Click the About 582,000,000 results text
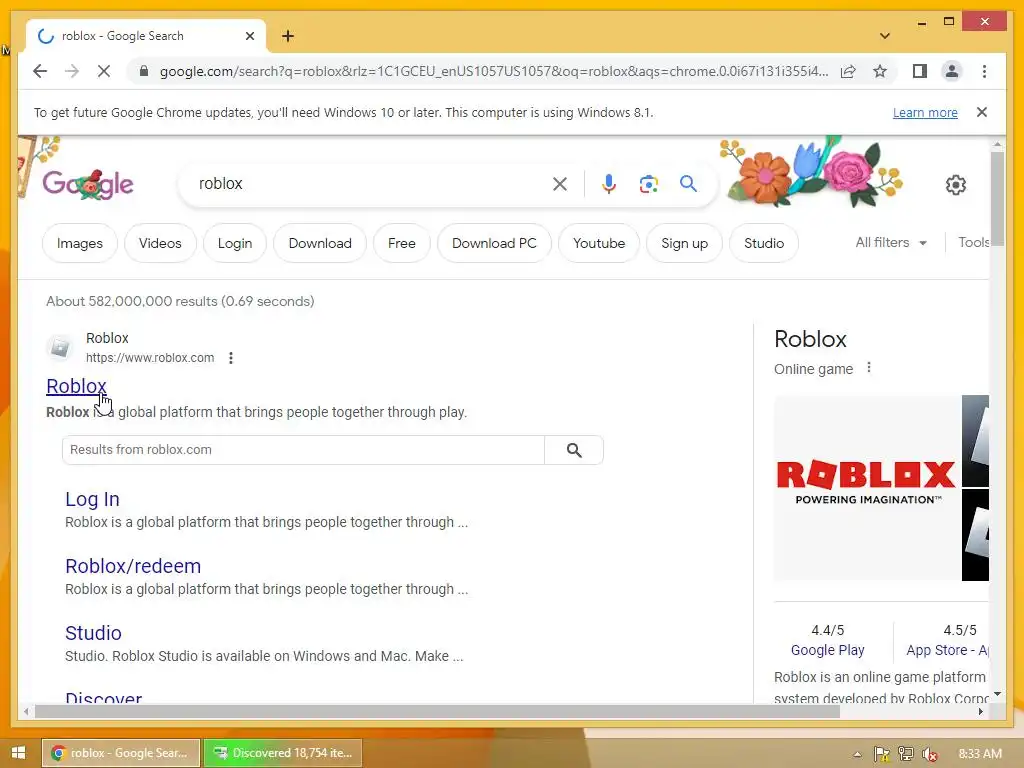 point(180,301)
